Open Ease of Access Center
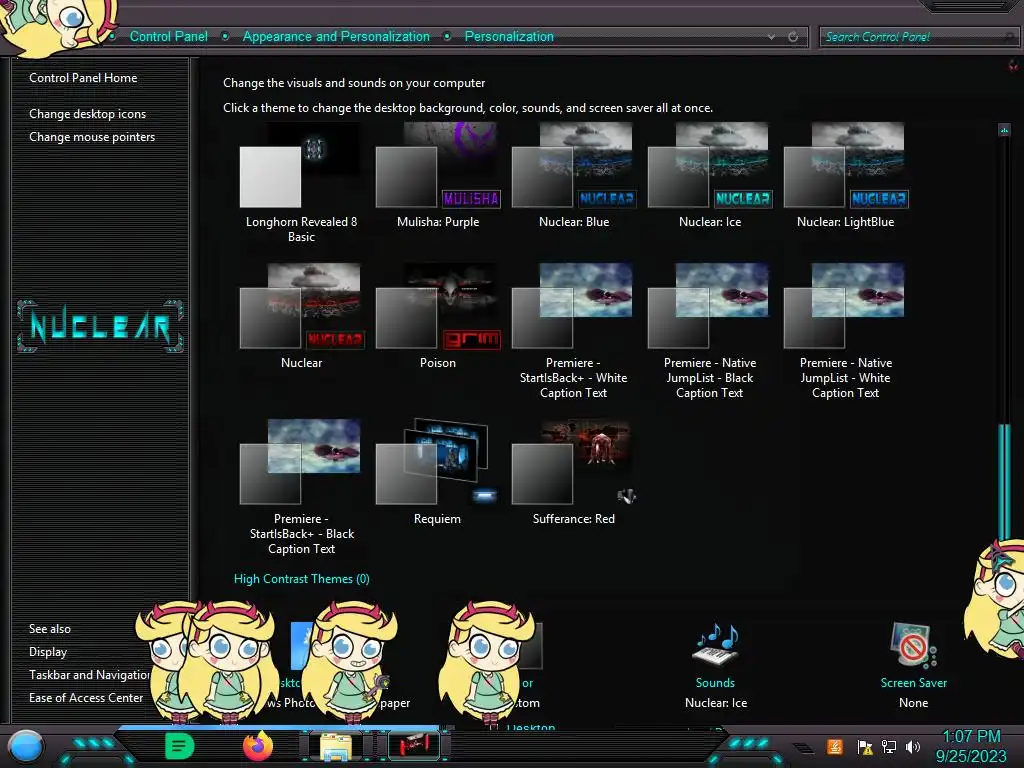 coord(86,697)
